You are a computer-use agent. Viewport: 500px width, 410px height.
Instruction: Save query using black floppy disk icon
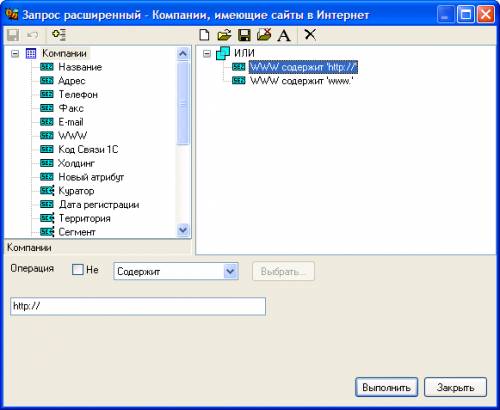[x=244, y=35]
